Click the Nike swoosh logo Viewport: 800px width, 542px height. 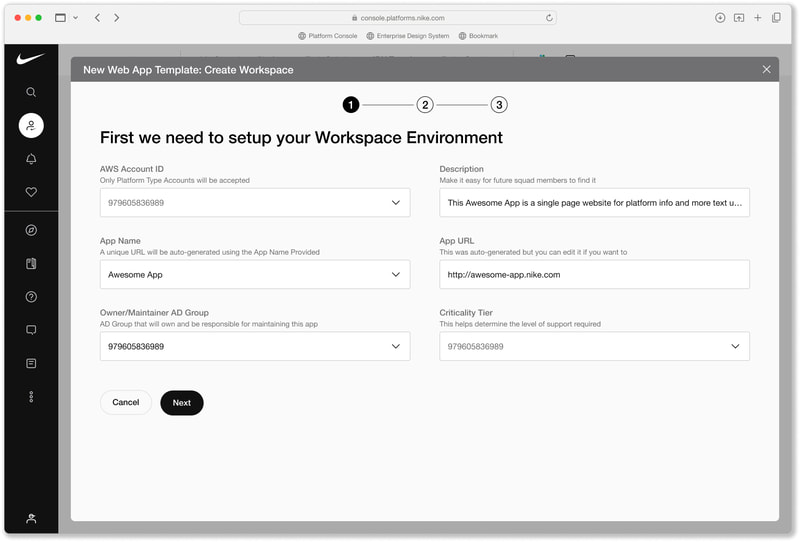click(31, 59)
